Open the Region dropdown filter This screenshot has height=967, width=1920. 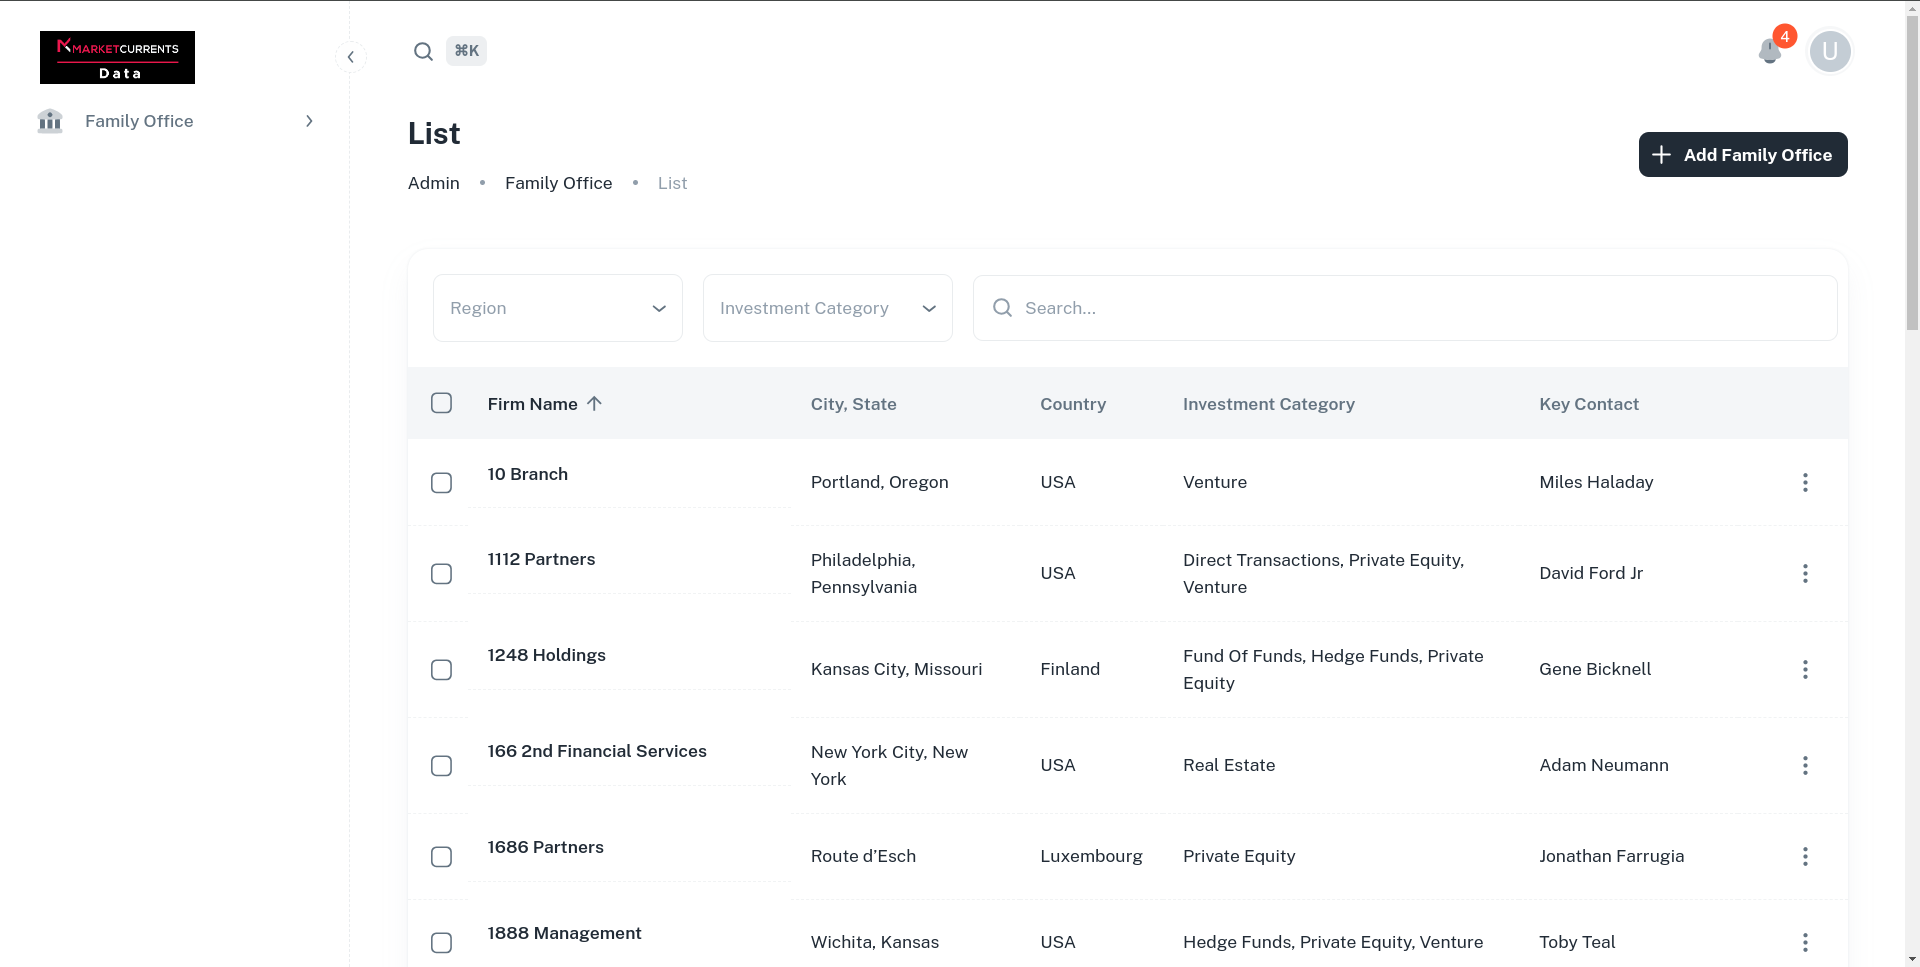[557, 308]
